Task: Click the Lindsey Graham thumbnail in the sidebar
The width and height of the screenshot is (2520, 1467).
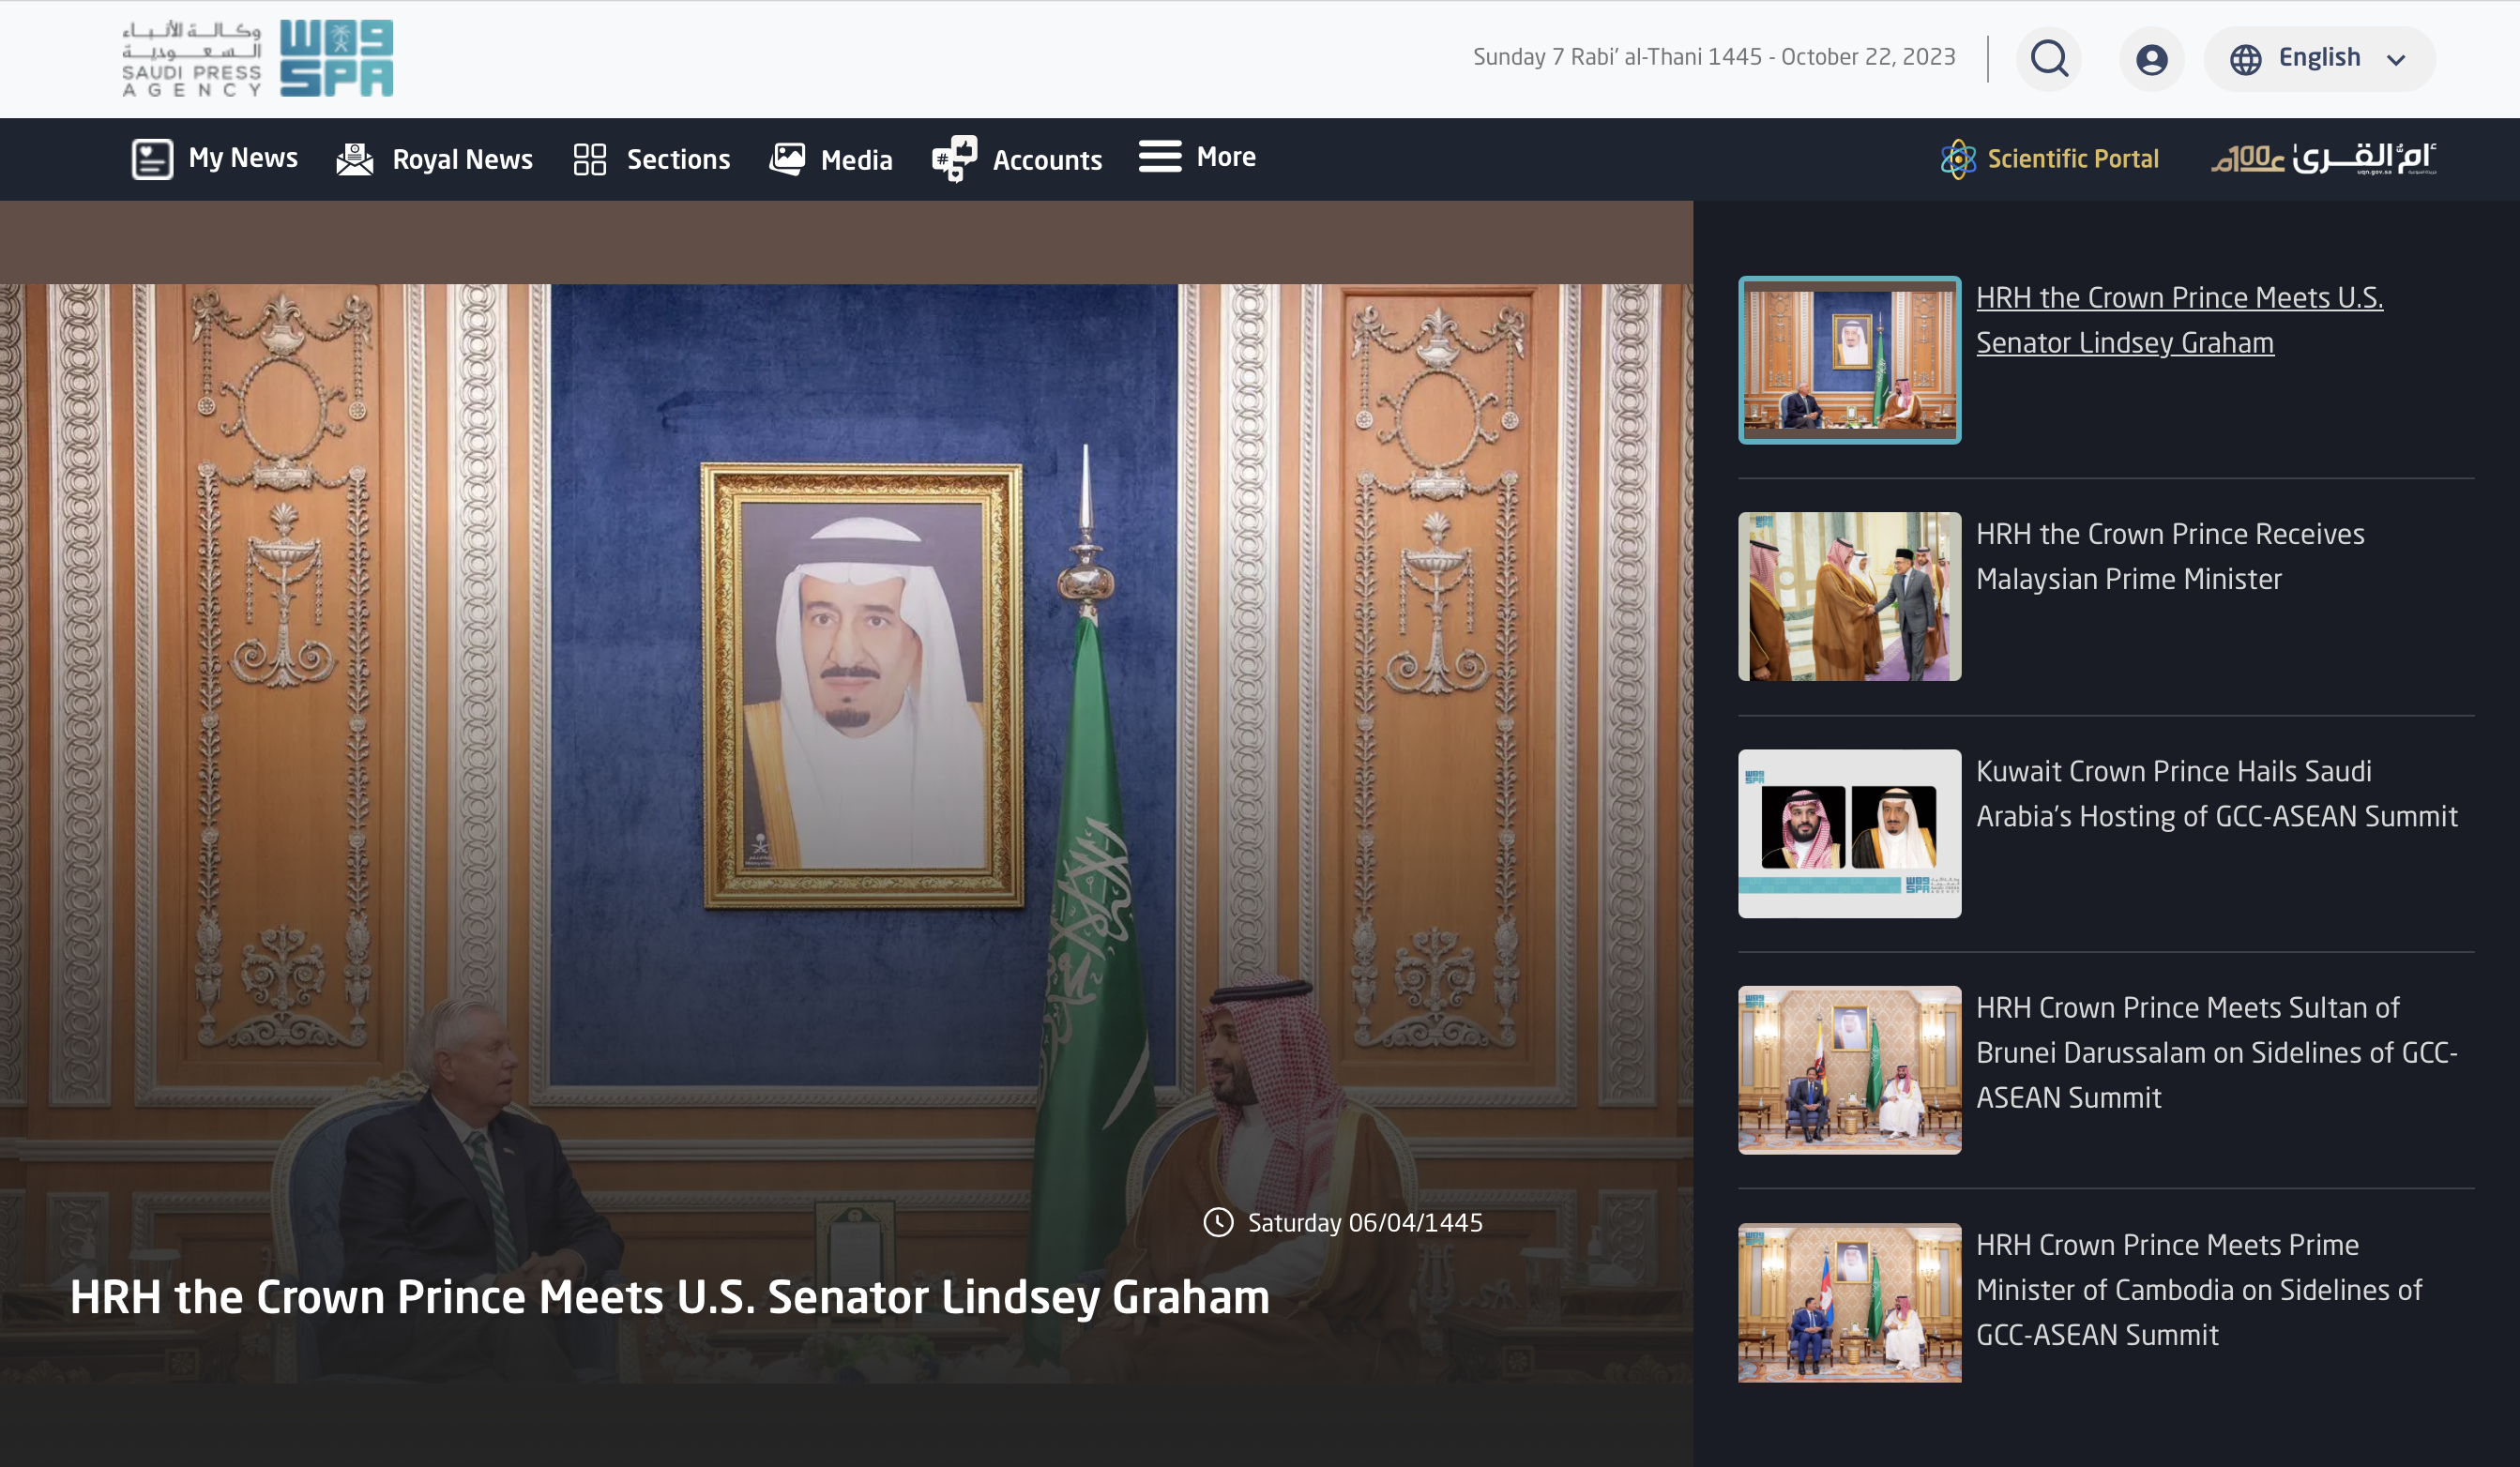Action: pos(1849,360)
